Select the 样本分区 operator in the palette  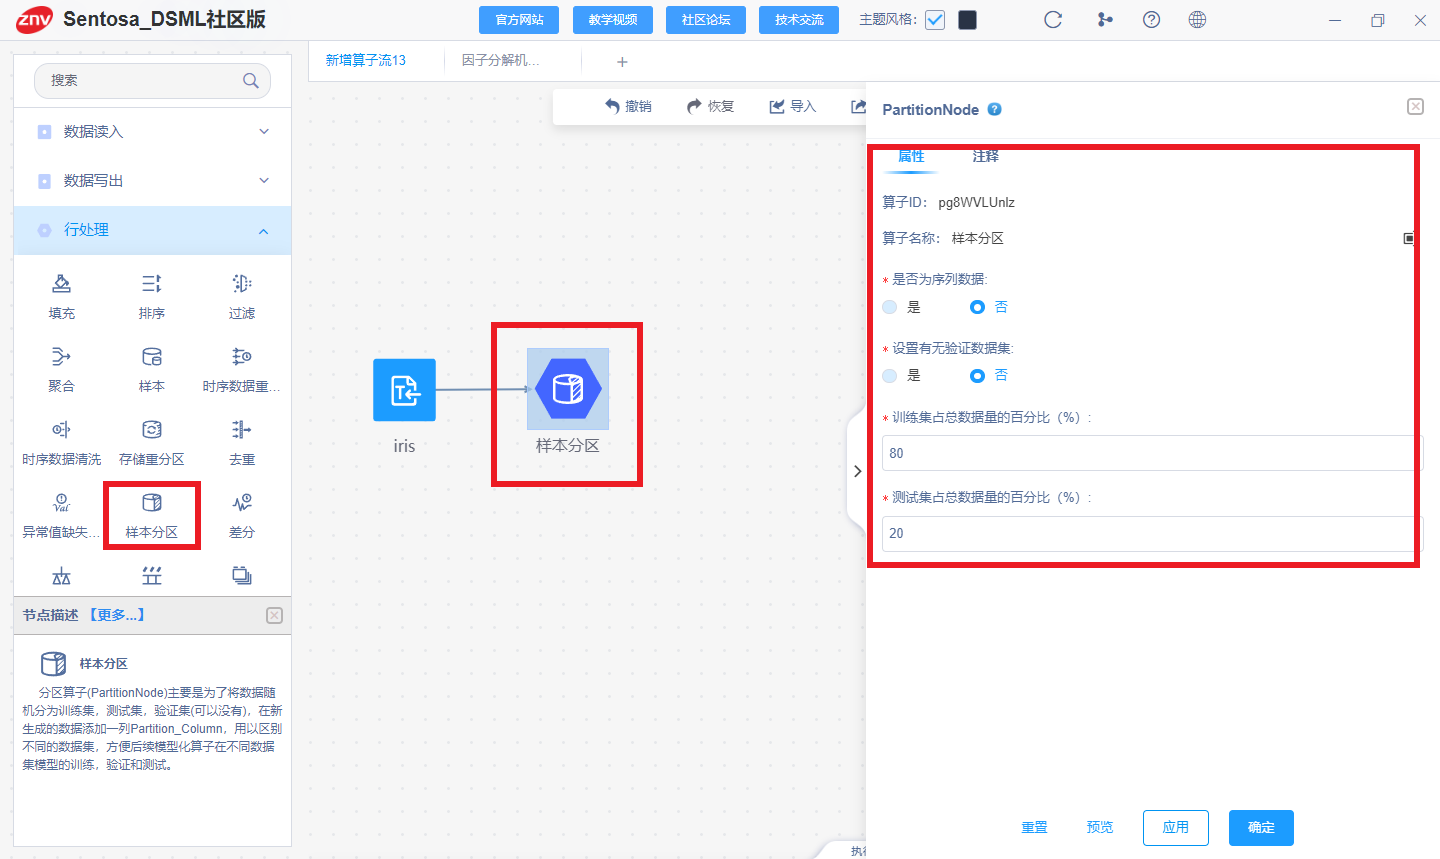(151, 515)
